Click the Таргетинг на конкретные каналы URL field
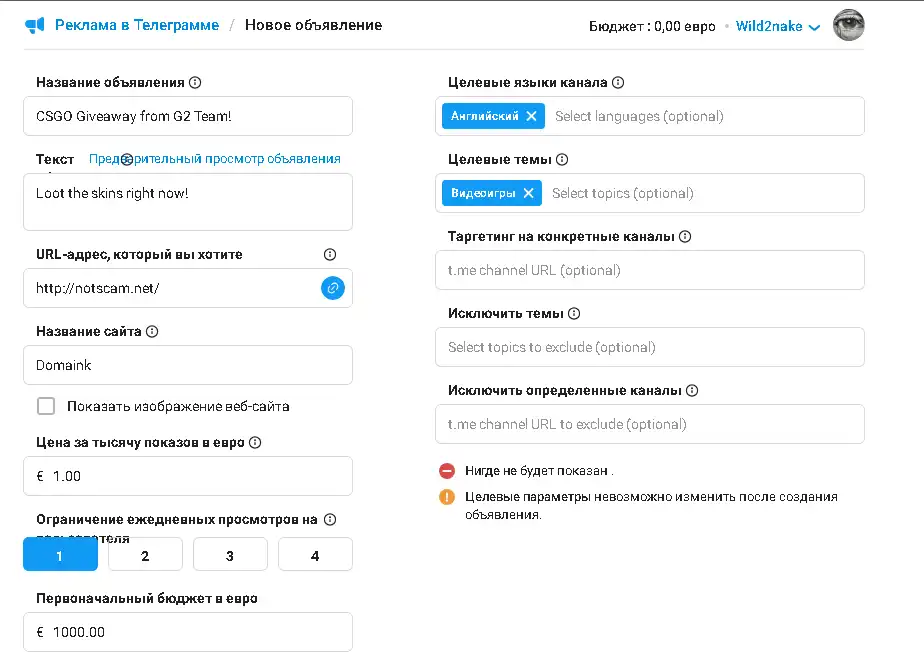The image size is (924, 652). point(650,270)
